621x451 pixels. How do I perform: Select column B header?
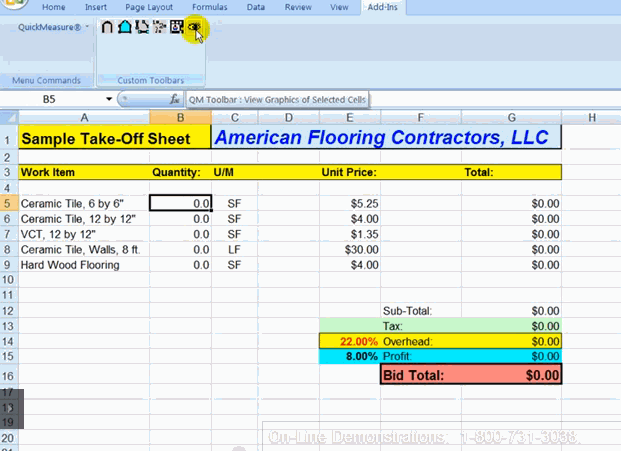pyautogui.click(x=180, y=118)
